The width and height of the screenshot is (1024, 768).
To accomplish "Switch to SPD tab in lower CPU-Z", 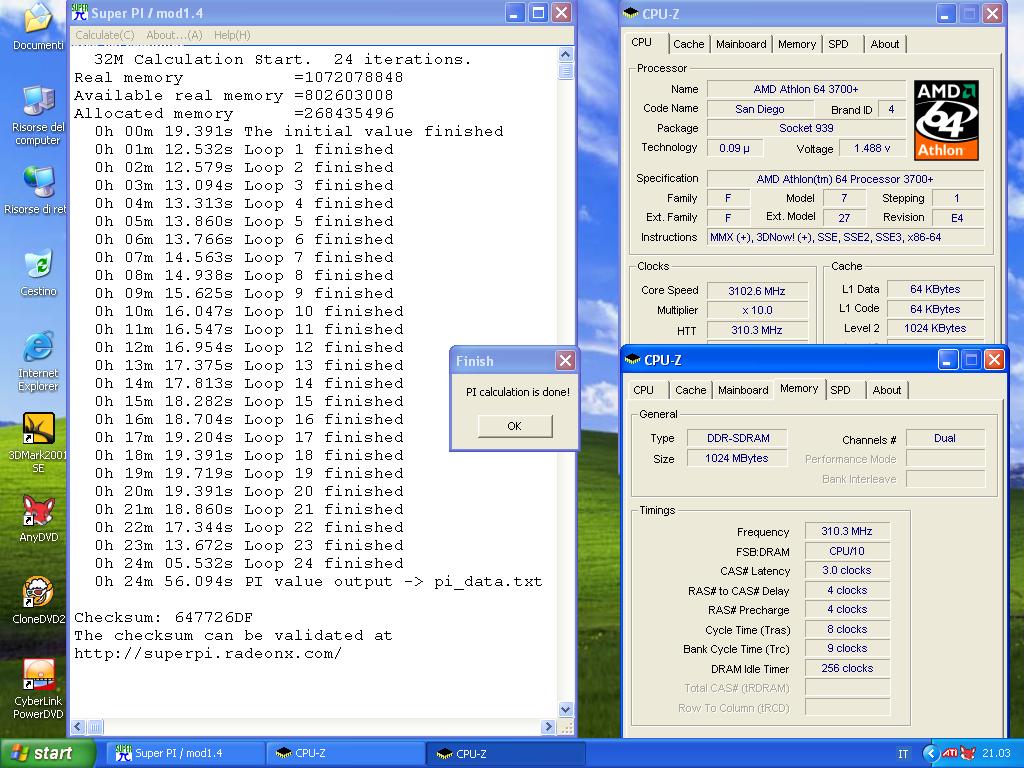I will [840, 390].
